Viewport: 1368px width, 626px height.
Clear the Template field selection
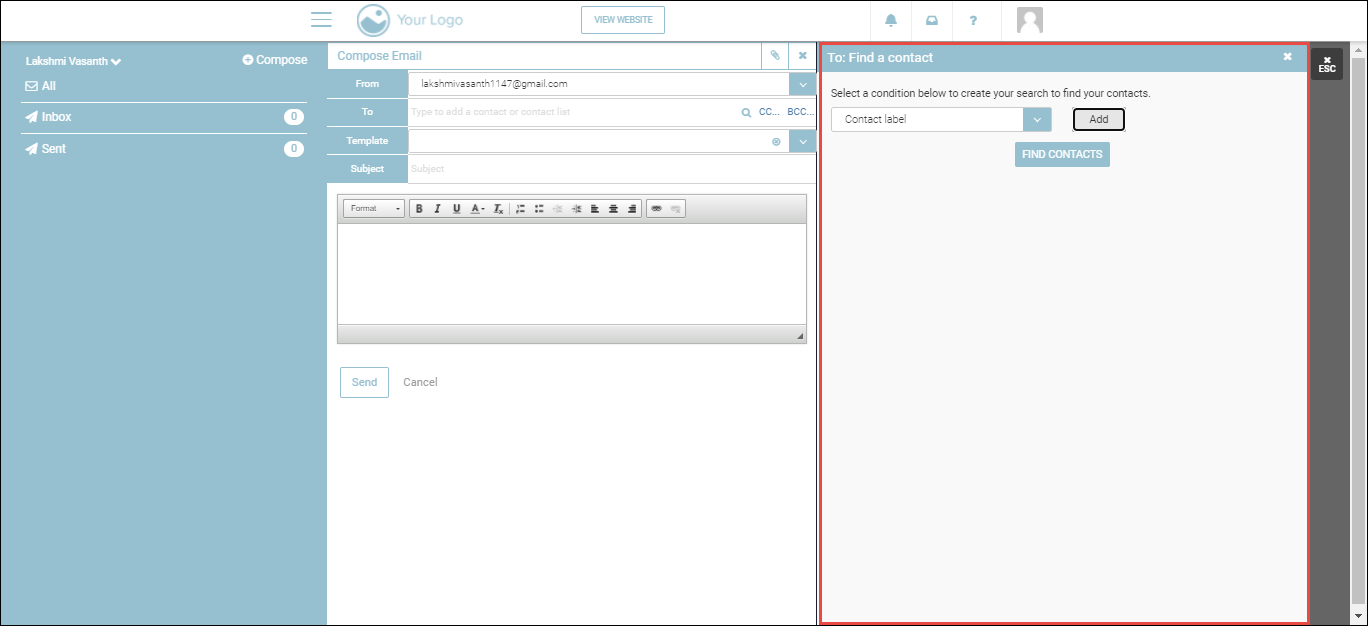pos(776,142)
